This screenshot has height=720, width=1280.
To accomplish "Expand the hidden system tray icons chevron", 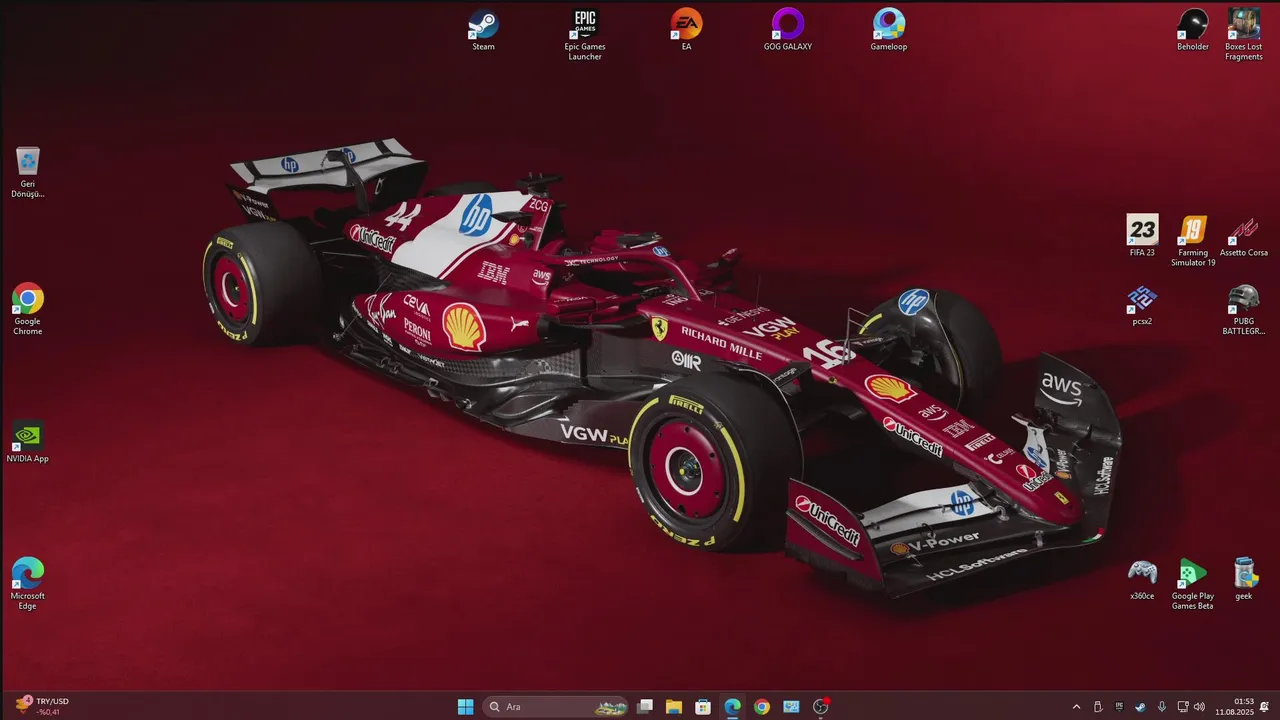I will pyautogui.click(x=1076, y=707).
